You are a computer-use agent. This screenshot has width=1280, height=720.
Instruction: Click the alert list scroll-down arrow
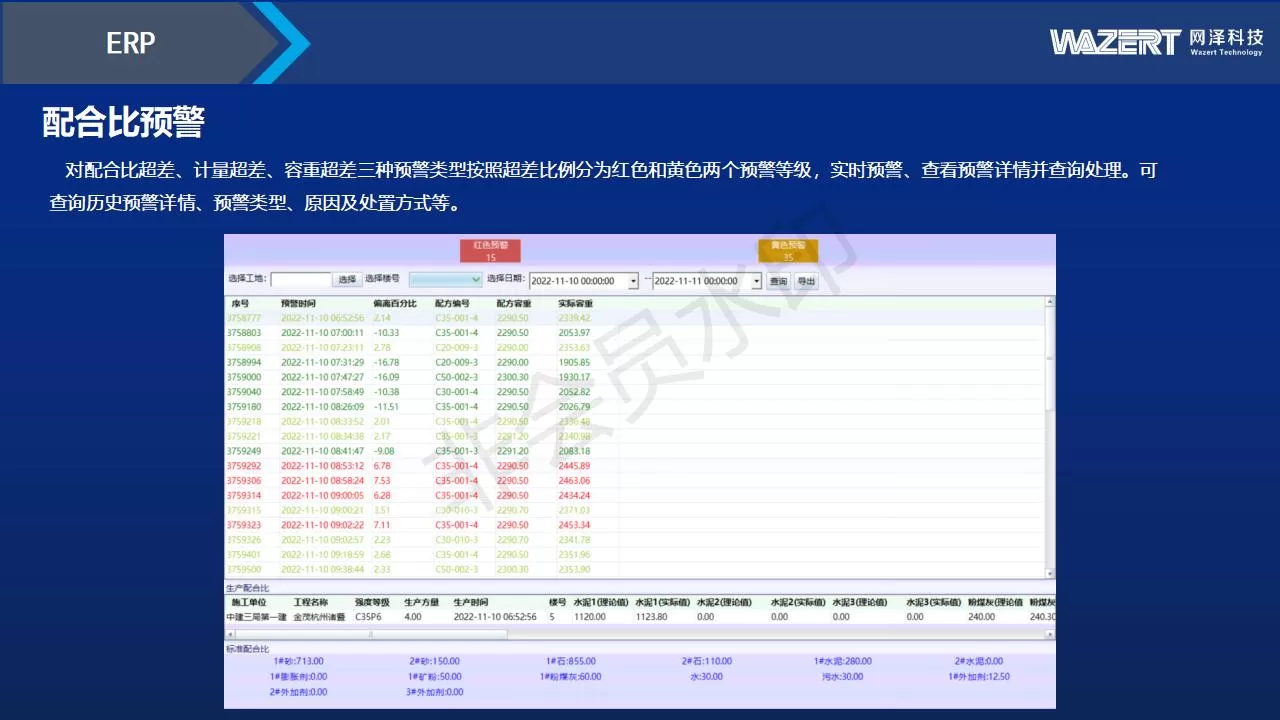1049,573
